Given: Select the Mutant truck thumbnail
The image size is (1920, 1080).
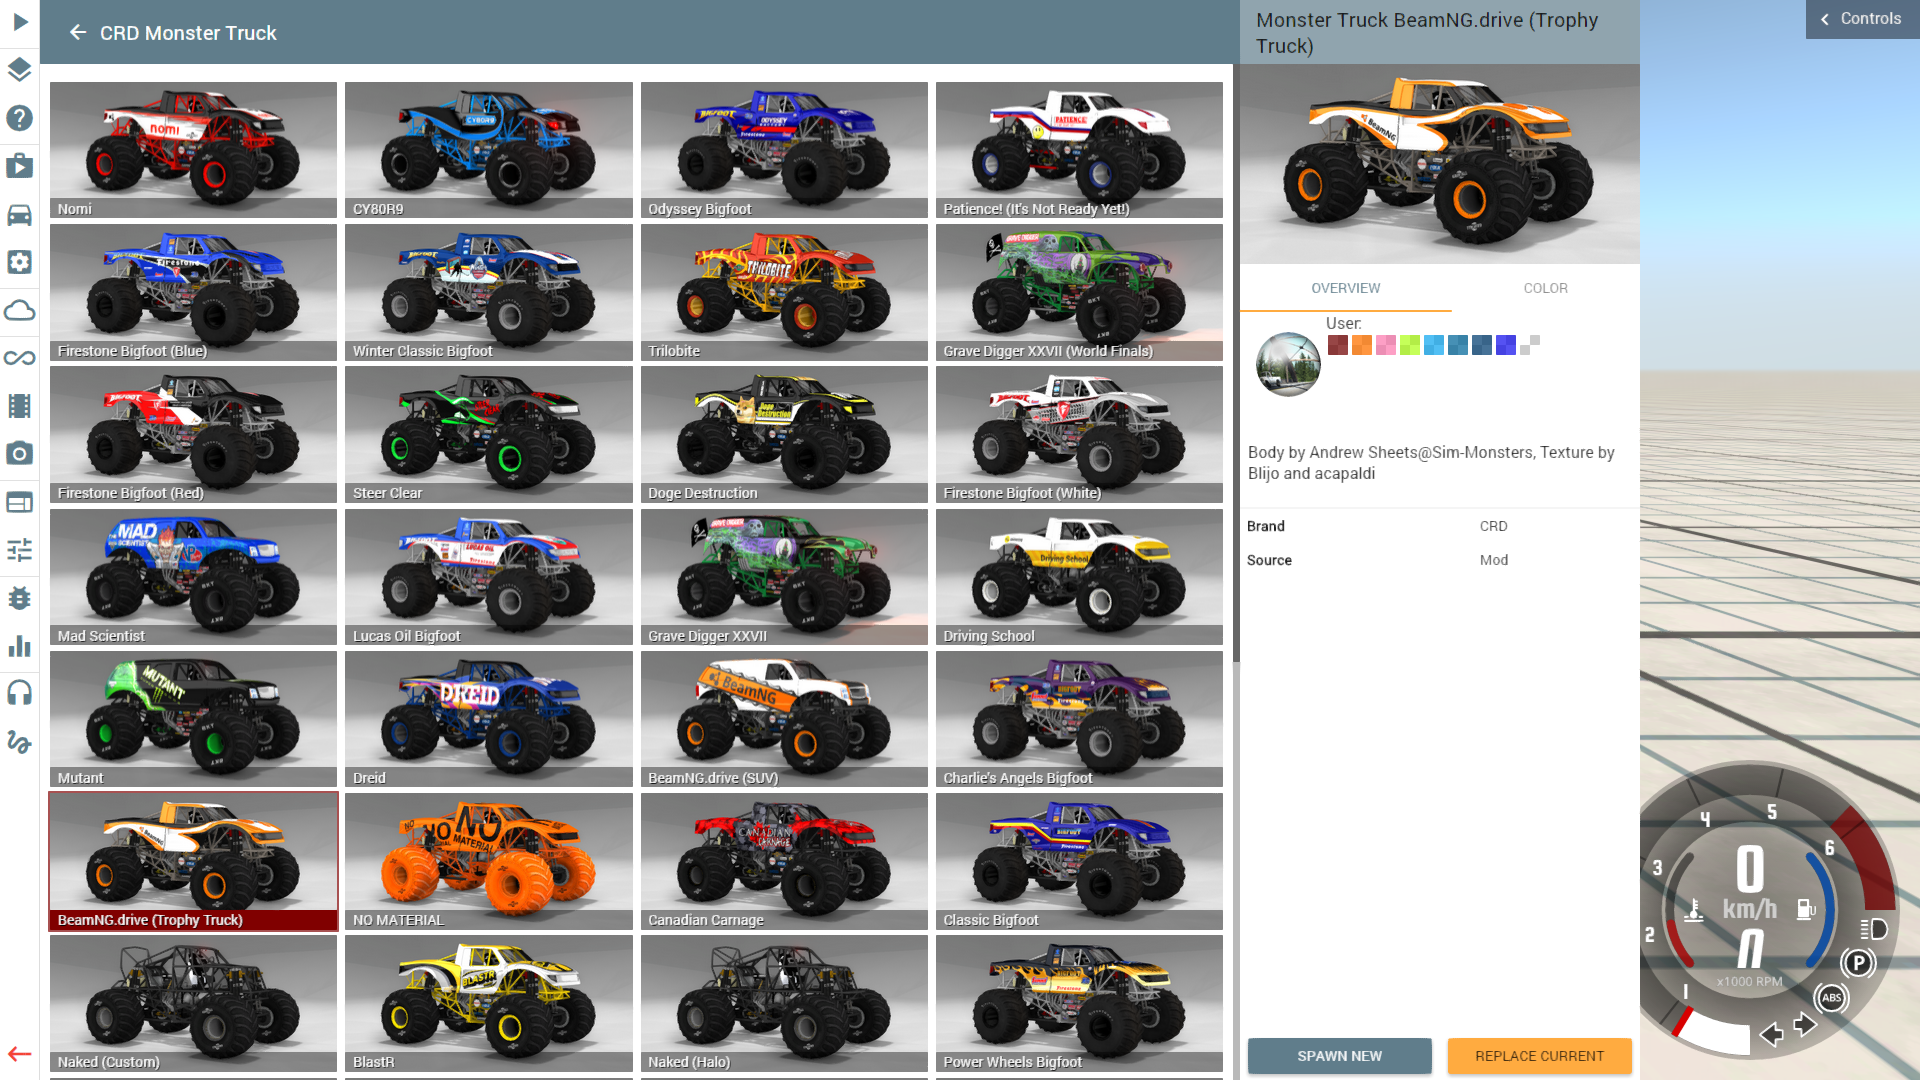Looking at the screenshot, I should point(193,719).
